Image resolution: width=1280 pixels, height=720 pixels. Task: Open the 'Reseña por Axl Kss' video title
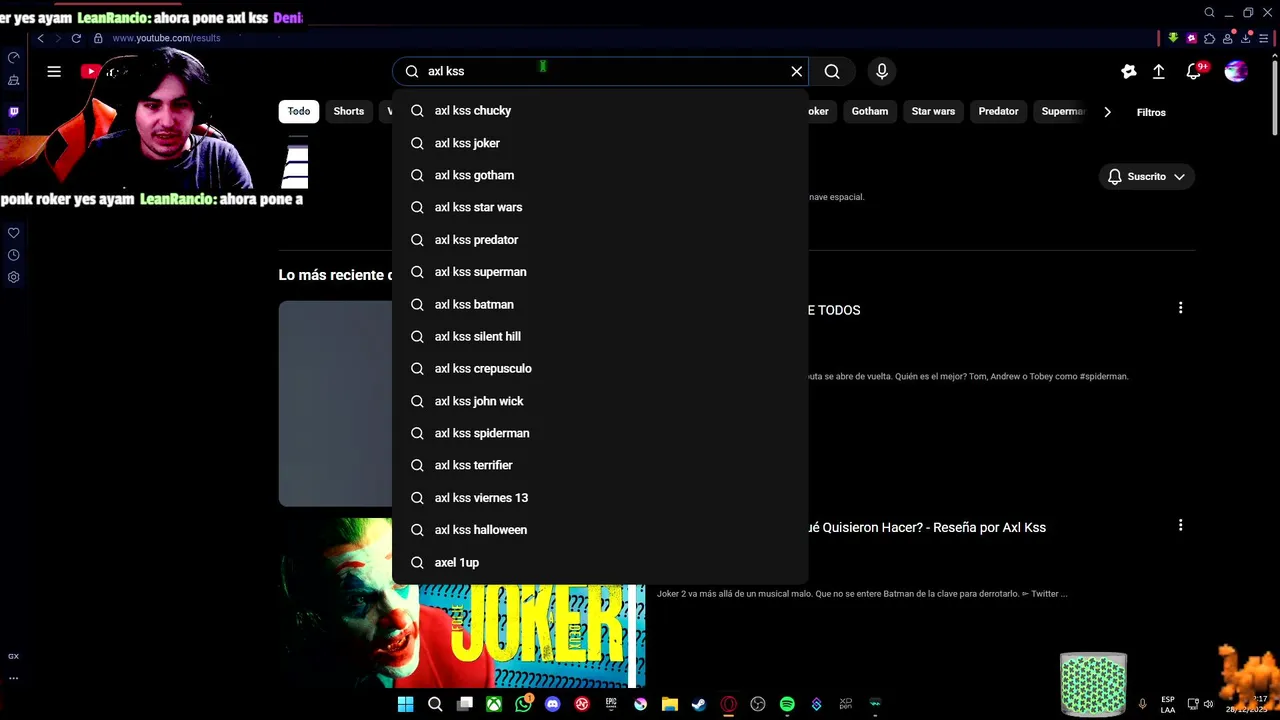[x=927, y=527]
